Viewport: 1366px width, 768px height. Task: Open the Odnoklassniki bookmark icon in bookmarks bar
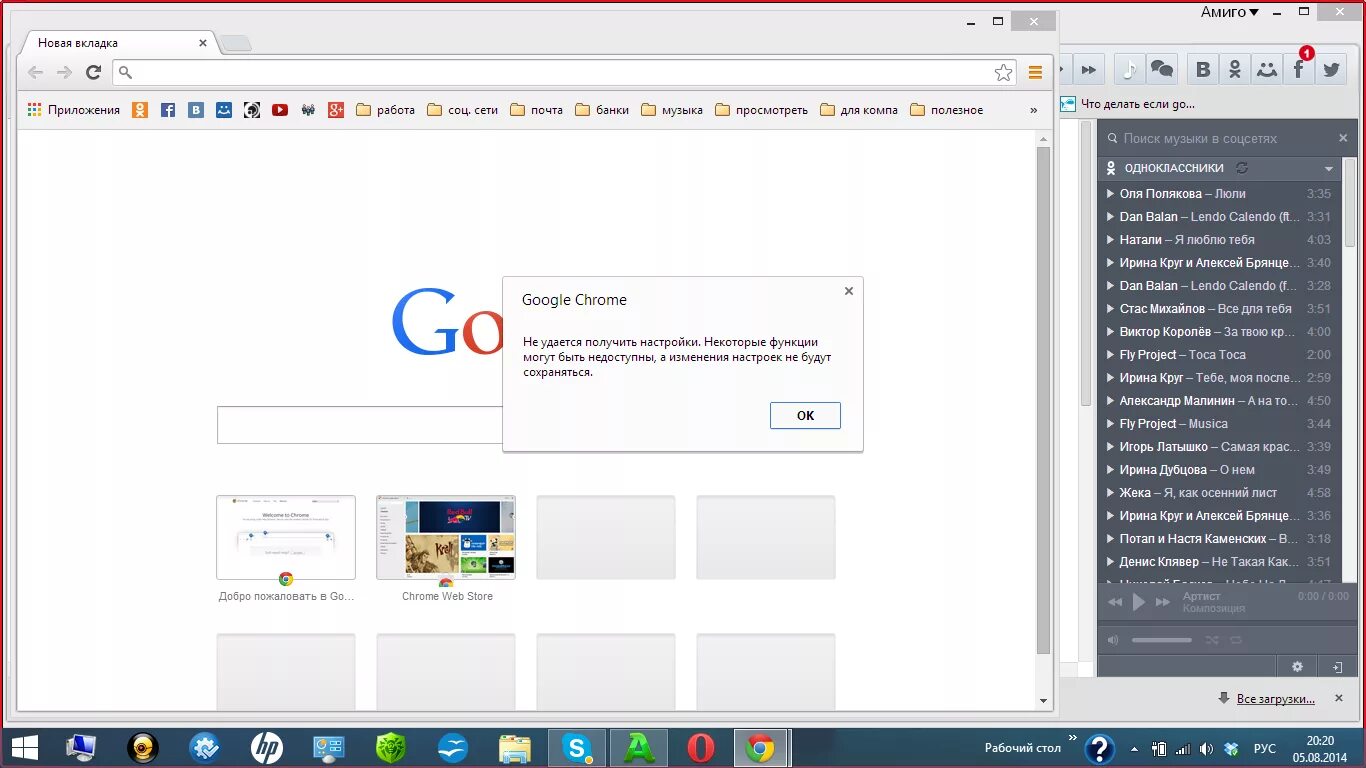click(140, 110)
